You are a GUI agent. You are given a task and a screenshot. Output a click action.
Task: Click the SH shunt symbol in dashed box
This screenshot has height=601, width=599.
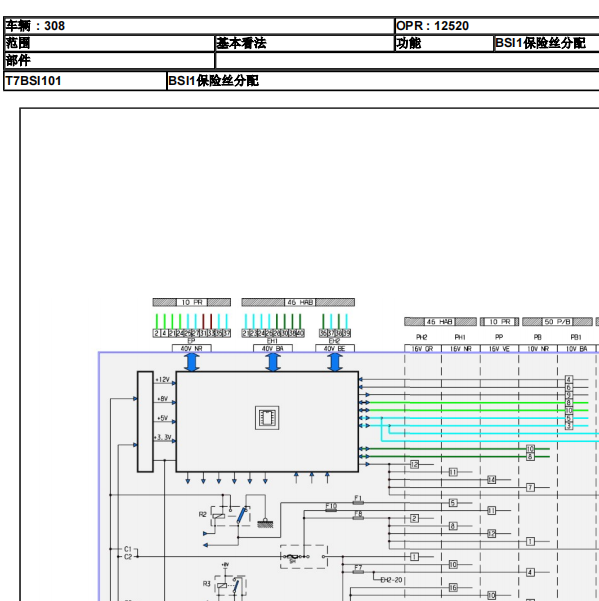pyautogui.click(x=304, y=557)
